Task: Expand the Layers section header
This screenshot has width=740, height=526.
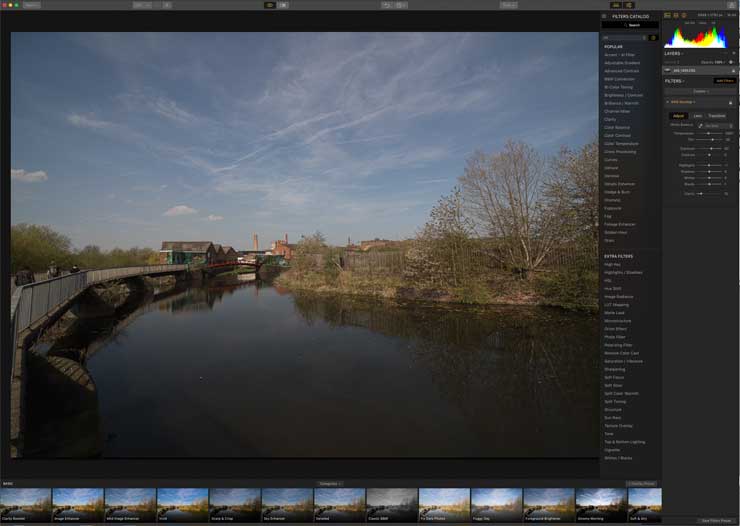Action: [x=673, y=54]
